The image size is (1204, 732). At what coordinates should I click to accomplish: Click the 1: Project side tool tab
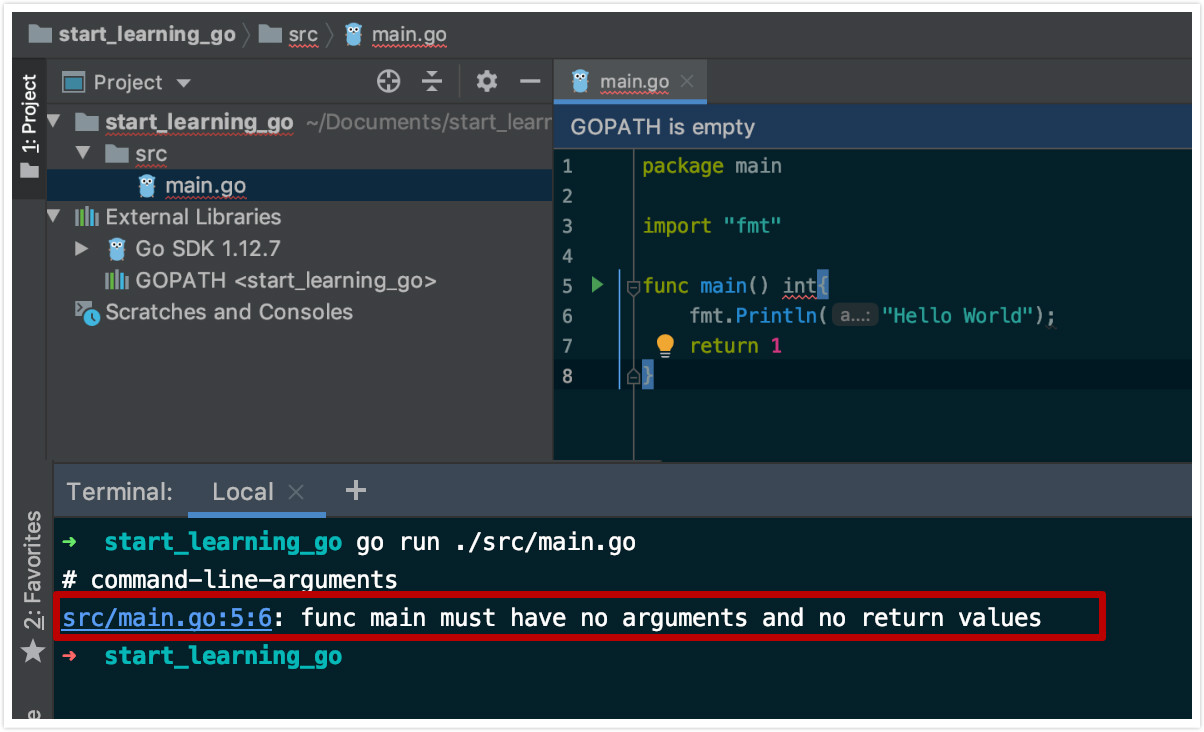point(29,128)
